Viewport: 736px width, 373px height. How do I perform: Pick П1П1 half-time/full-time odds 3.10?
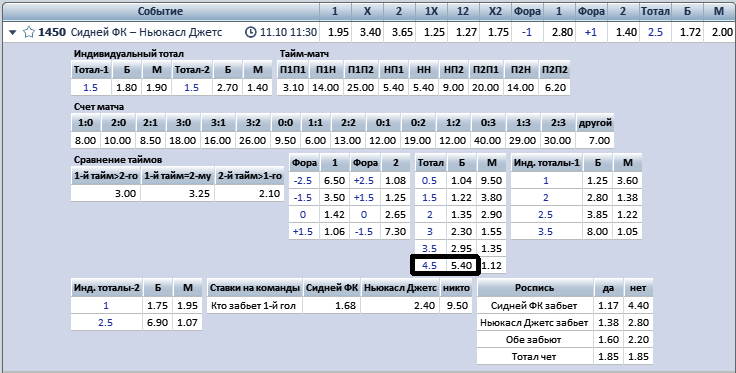click(293, 87)
